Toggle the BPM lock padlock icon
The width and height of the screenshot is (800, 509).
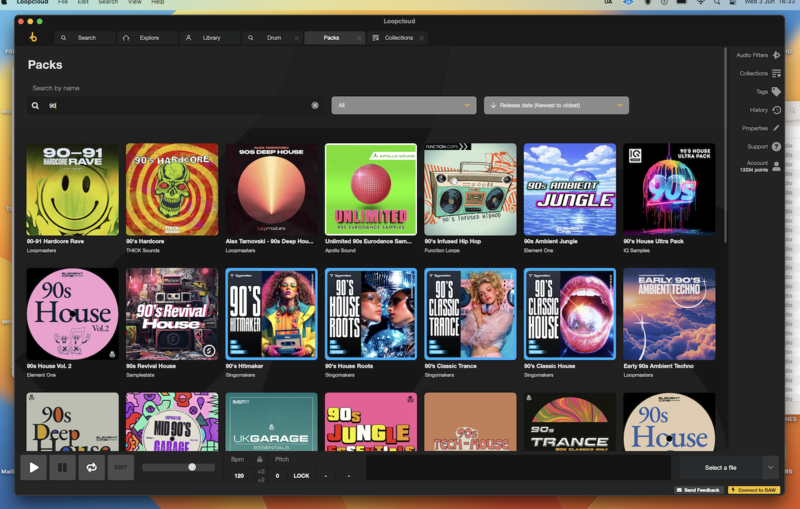tap(260, 460)
